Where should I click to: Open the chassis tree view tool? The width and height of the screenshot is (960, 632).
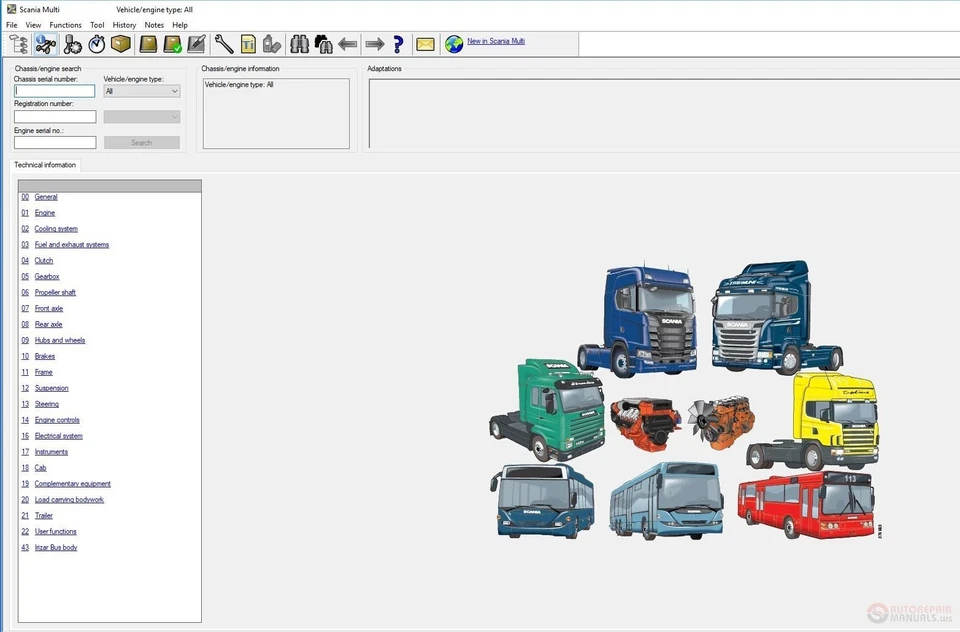[x=17, y=44]
